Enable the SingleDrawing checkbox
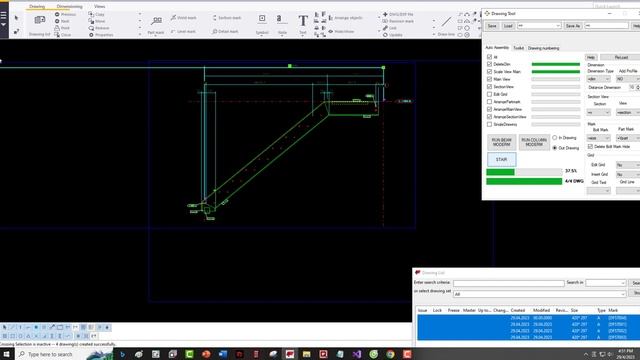This screenshot has width=640, height=360. coord(489,124)
